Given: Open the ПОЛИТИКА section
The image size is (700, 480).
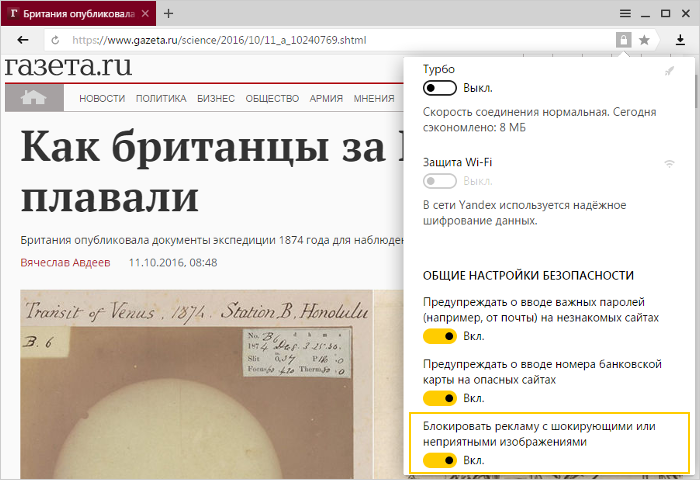Looking at the screenshot, I should [161, 98].
